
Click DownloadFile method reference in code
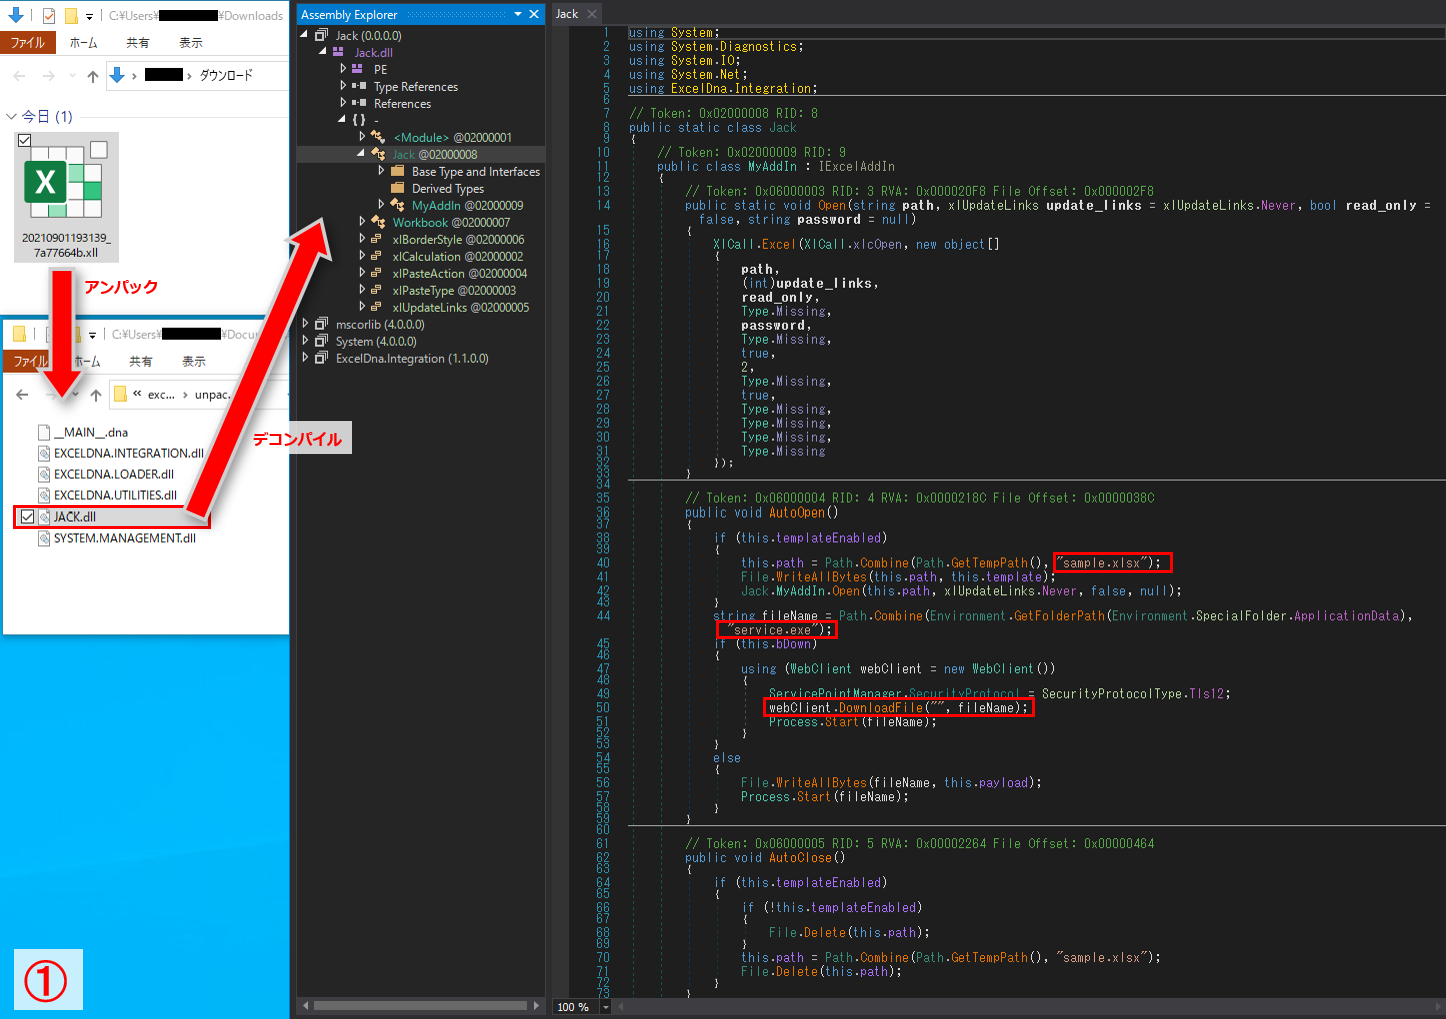pyautogui.click(x=880, y=707)
